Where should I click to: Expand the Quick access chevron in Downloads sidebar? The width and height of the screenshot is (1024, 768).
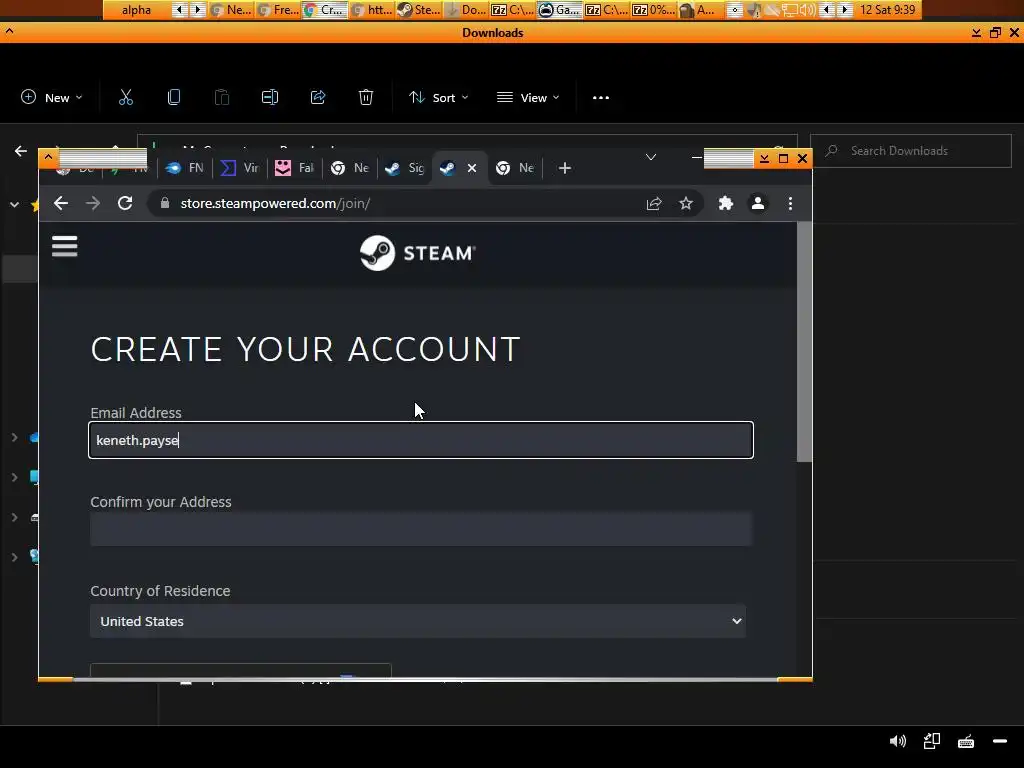pos(14,204)
